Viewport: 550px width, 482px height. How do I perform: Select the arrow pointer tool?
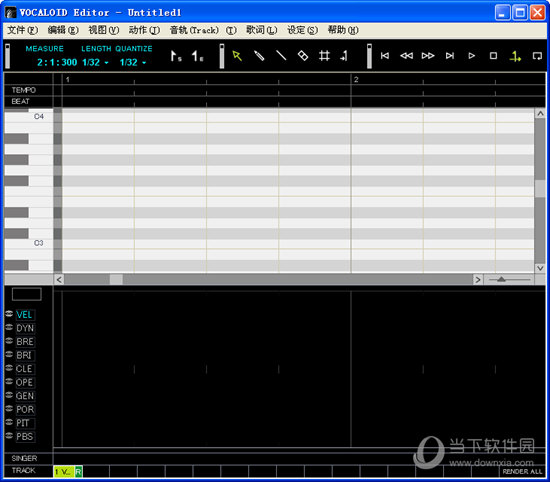pos(237,56)
